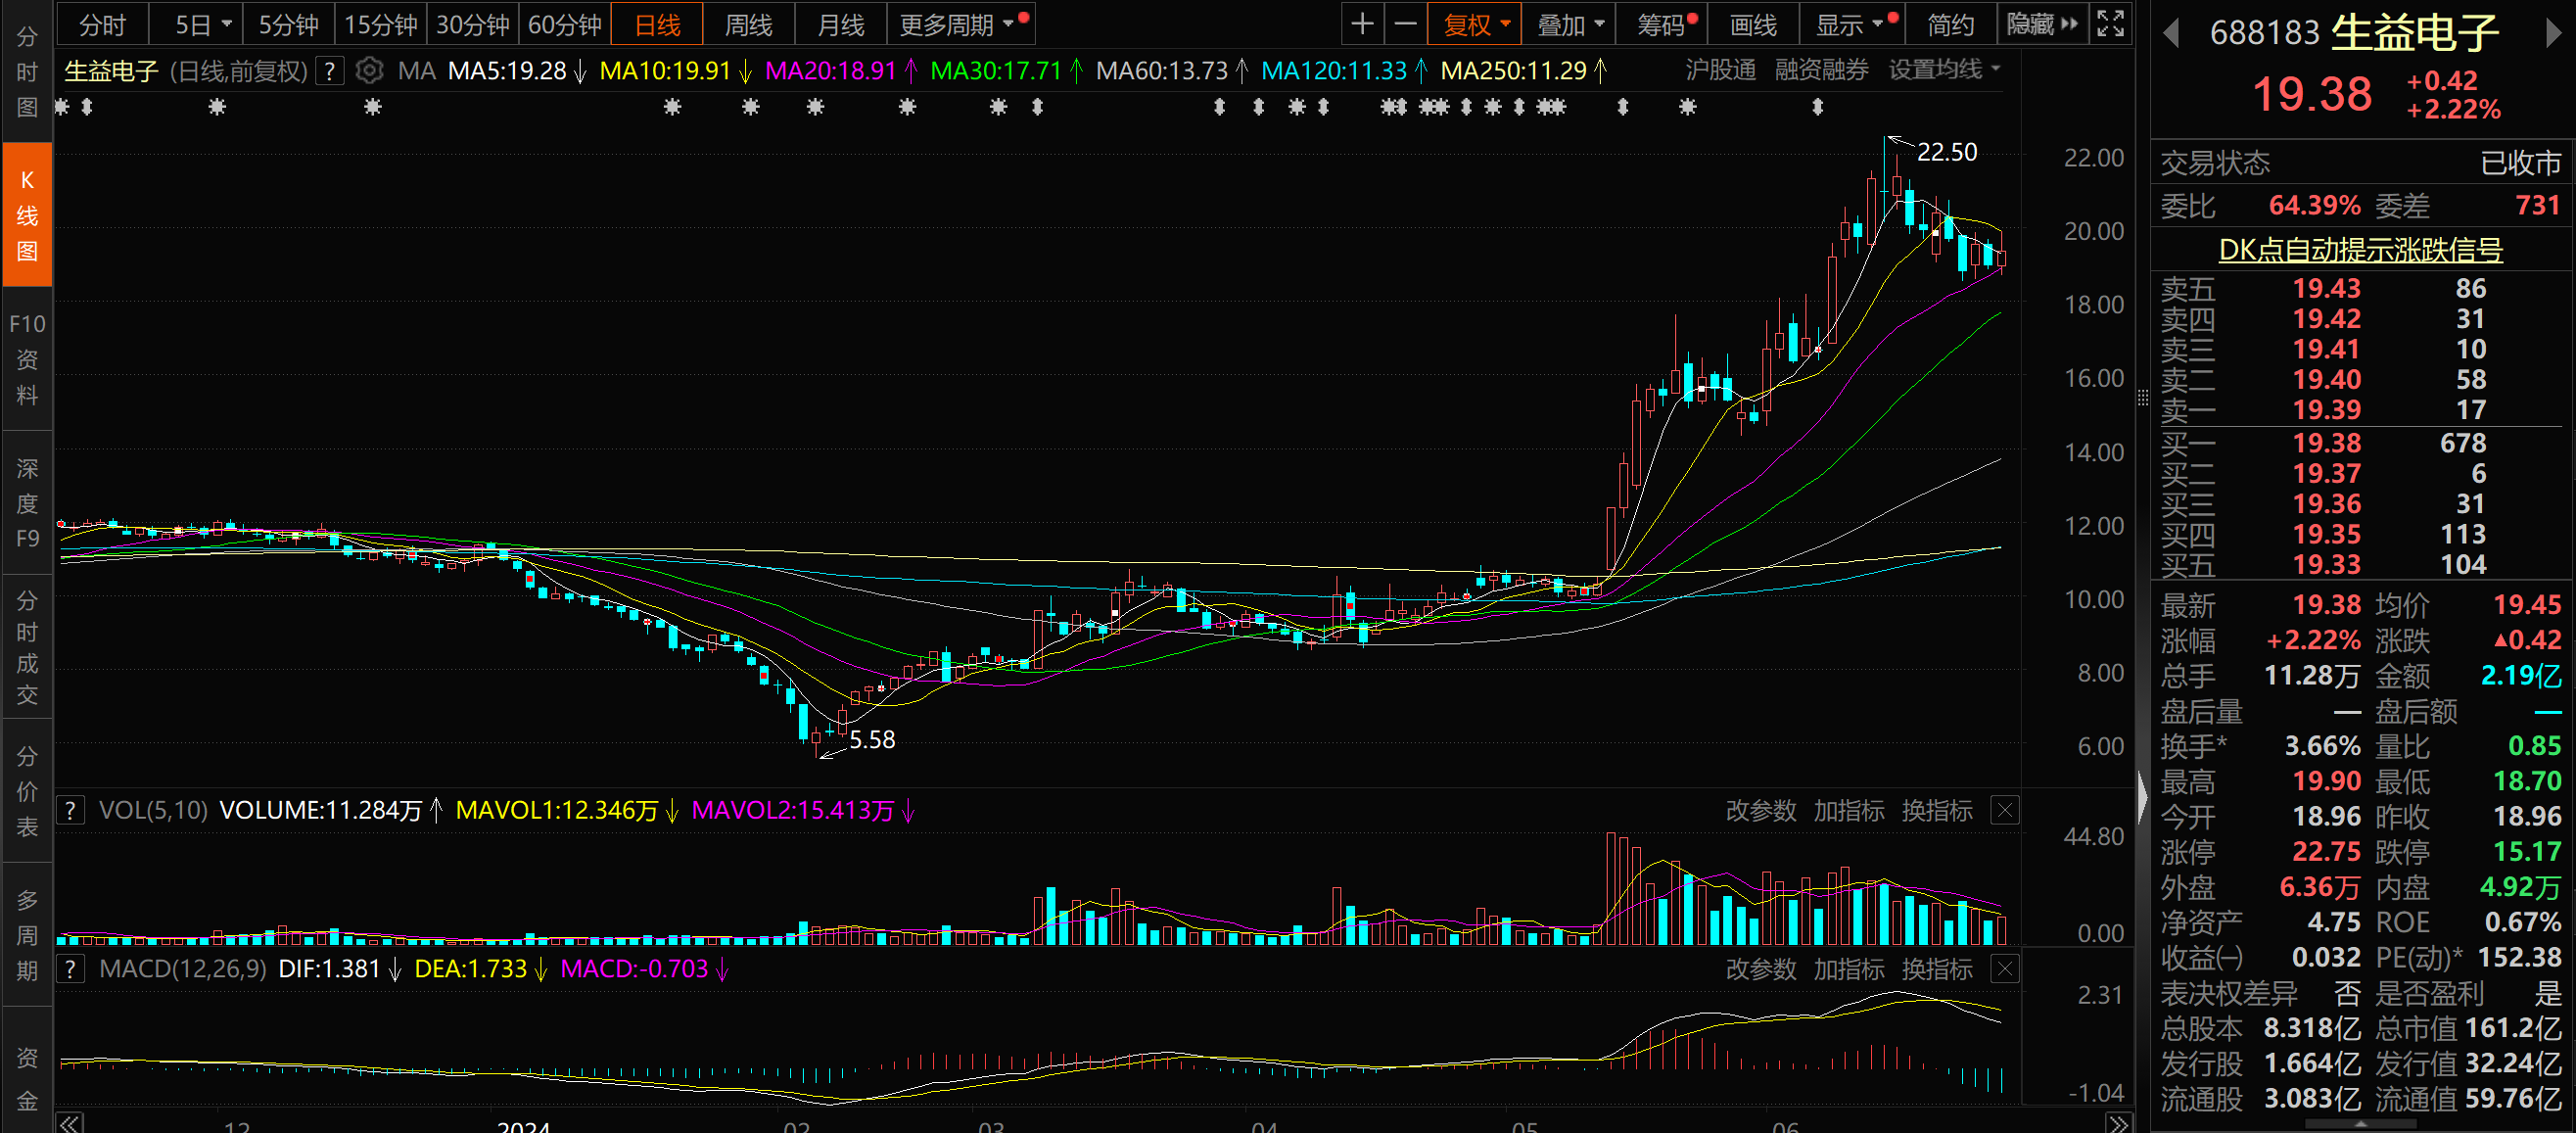Enter fullscreen chart mode icon
The width and height of the screenshot is (2576, 1133).
coord(2109,24)
